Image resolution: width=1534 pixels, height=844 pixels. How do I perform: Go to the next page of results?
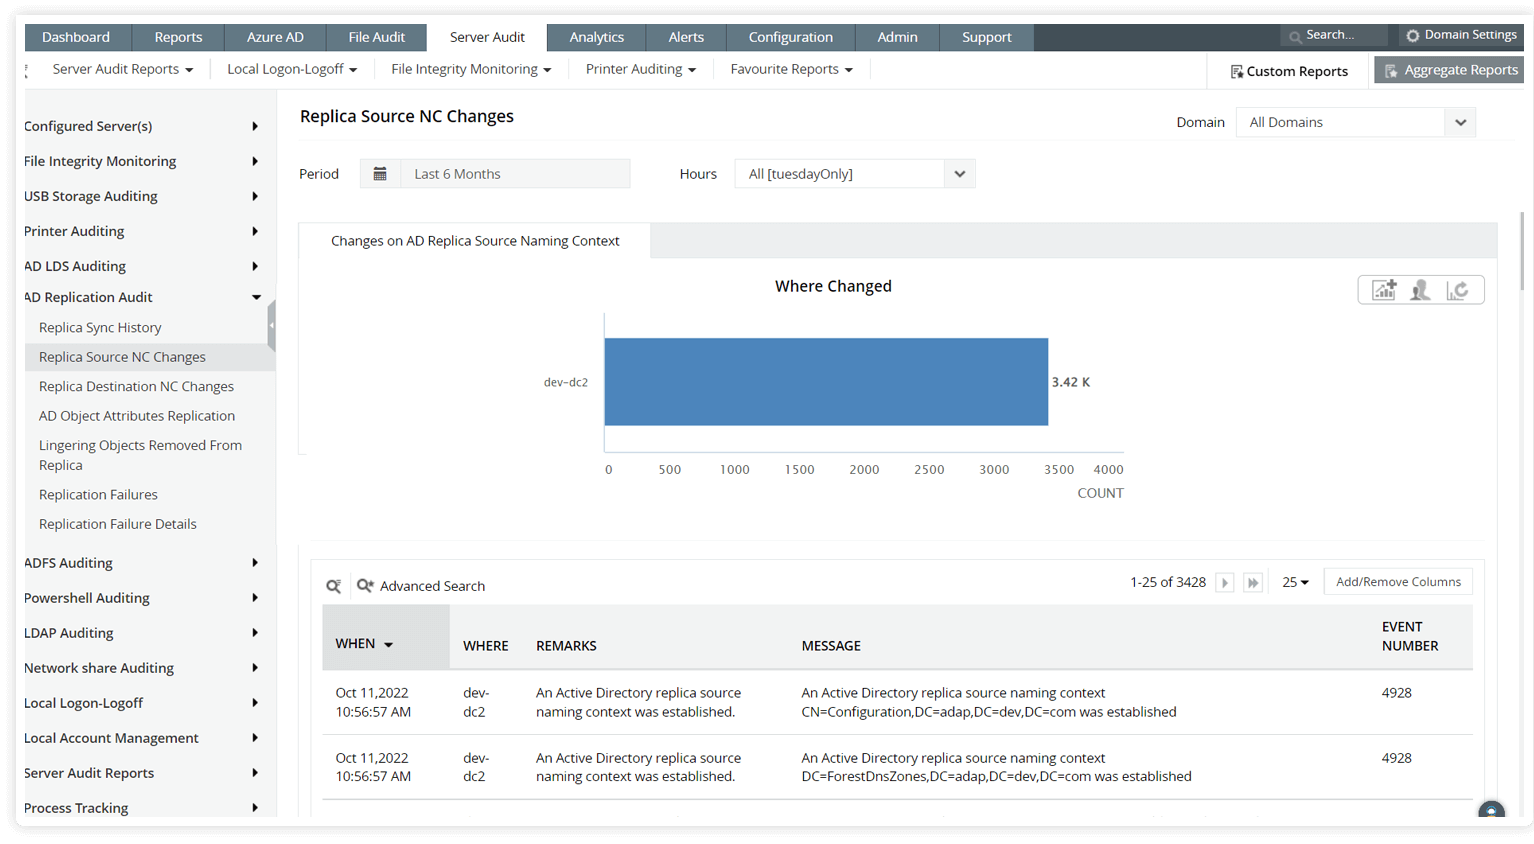[1225, 582]
